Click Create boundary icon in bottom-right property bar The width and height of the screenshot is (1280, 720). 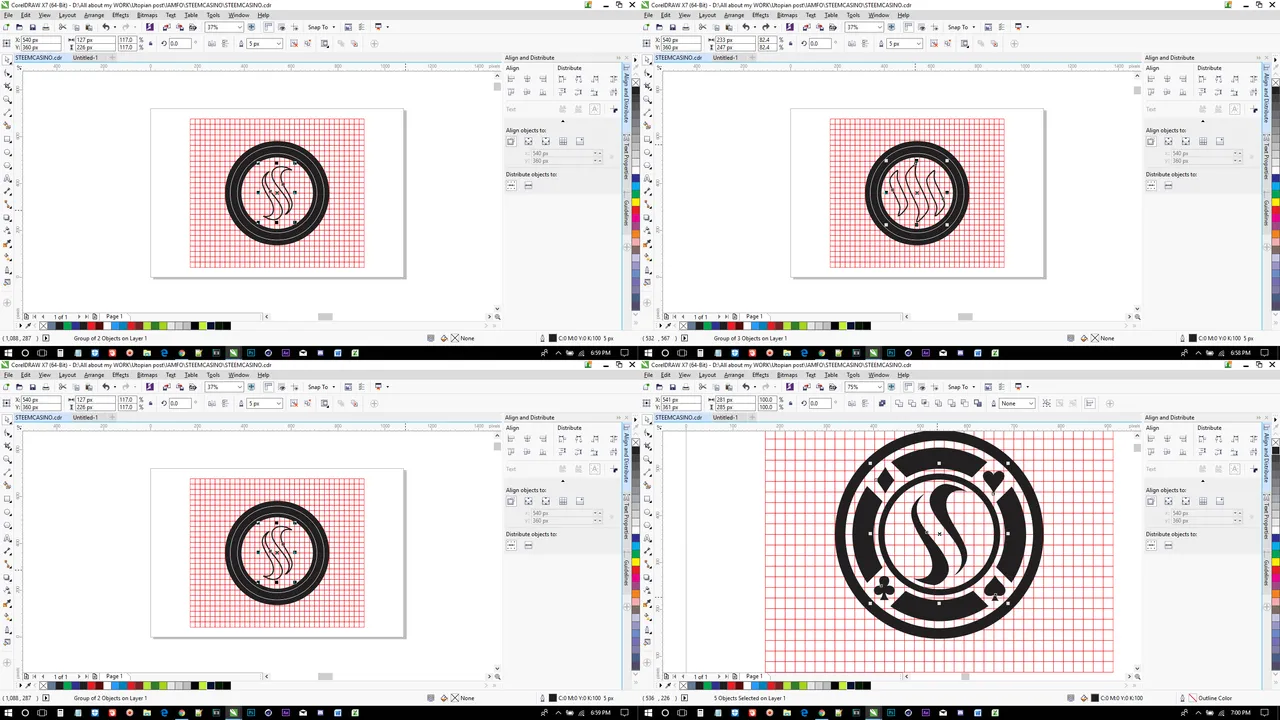click(x=980, y=403)
